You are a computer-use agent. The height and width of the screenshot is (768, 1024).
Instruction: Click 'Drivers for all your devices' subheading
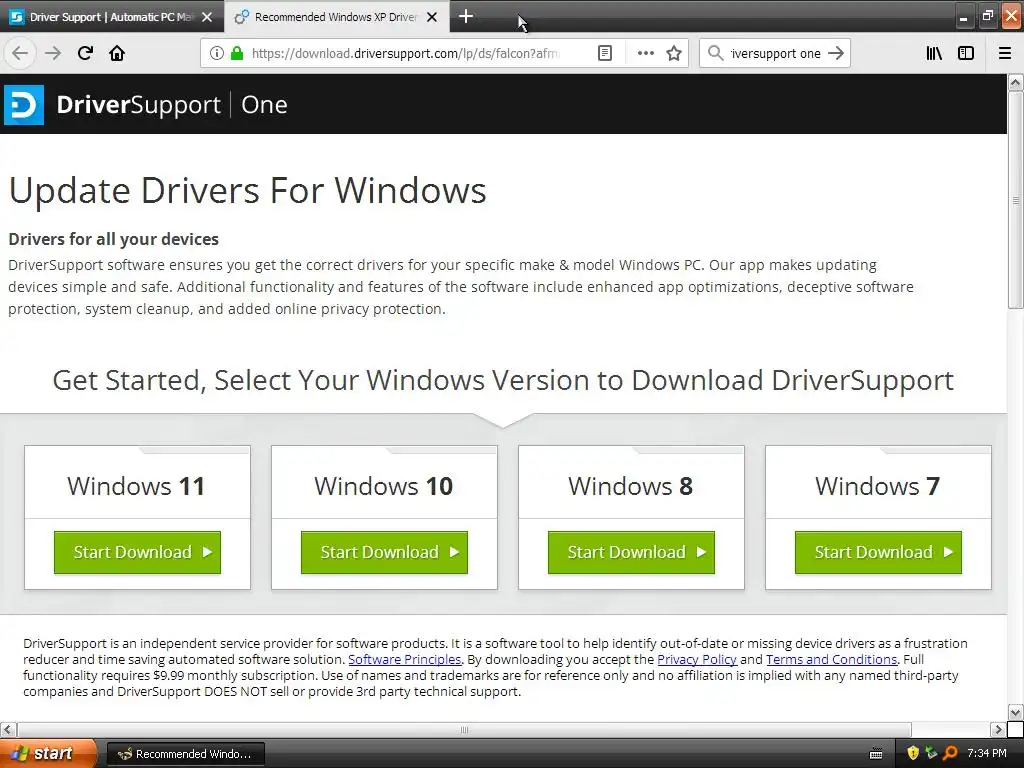pos(114,239)
